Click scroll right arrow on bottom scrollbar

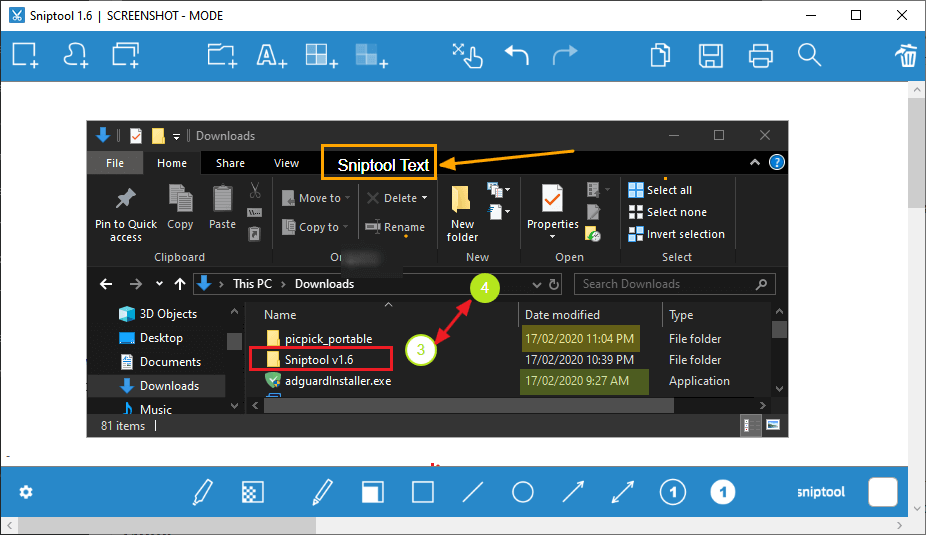point(899,526)
